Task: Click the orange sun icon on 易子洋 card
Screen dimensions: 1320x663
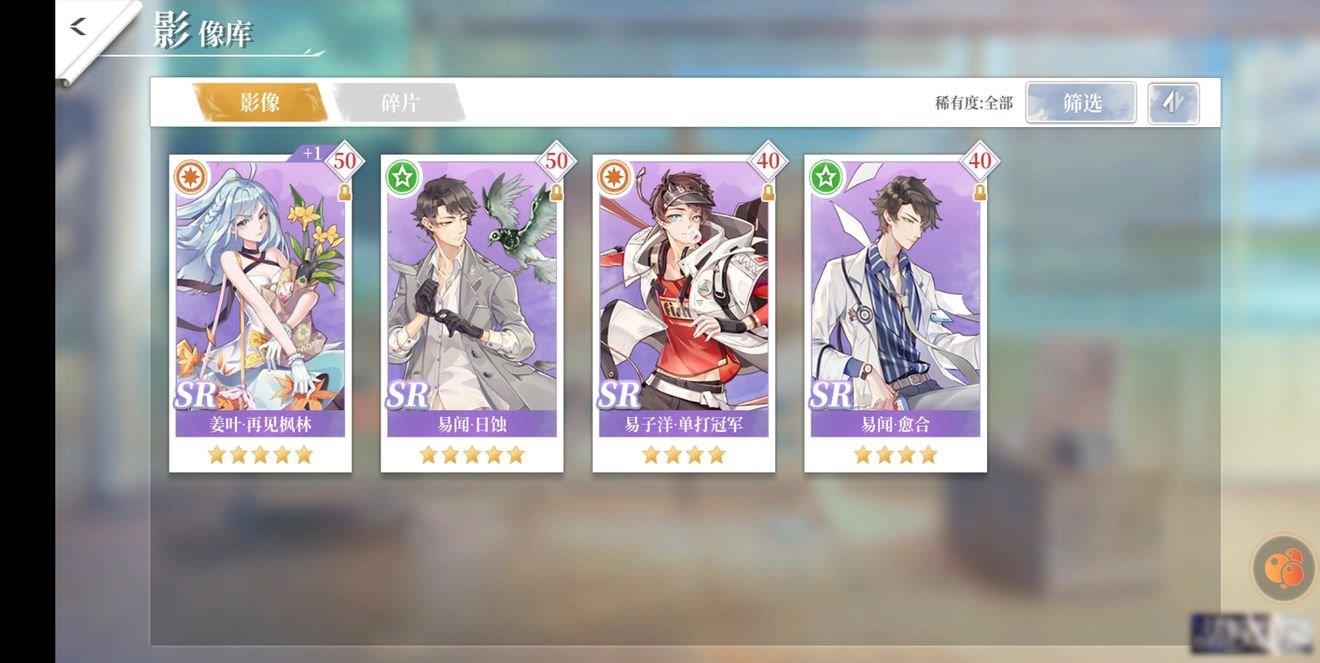Action: point(613,177)
